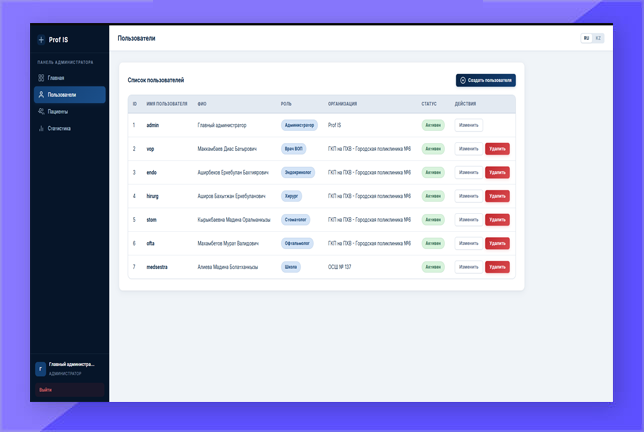Open Пациенты via its sidebar icon

click(41, 112)
